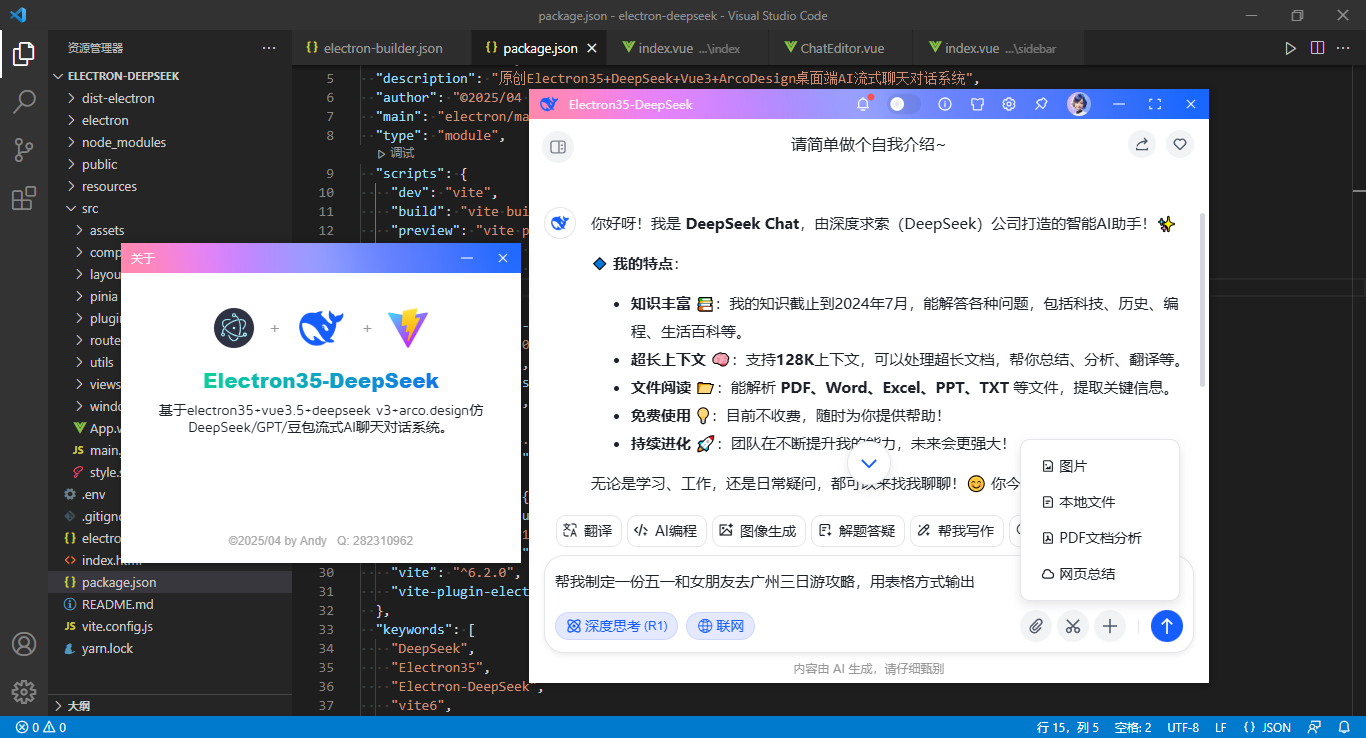The height and width of the screenshot is (738, 1366).
Task: Expand the resources folder
Action: pos(170,186)
